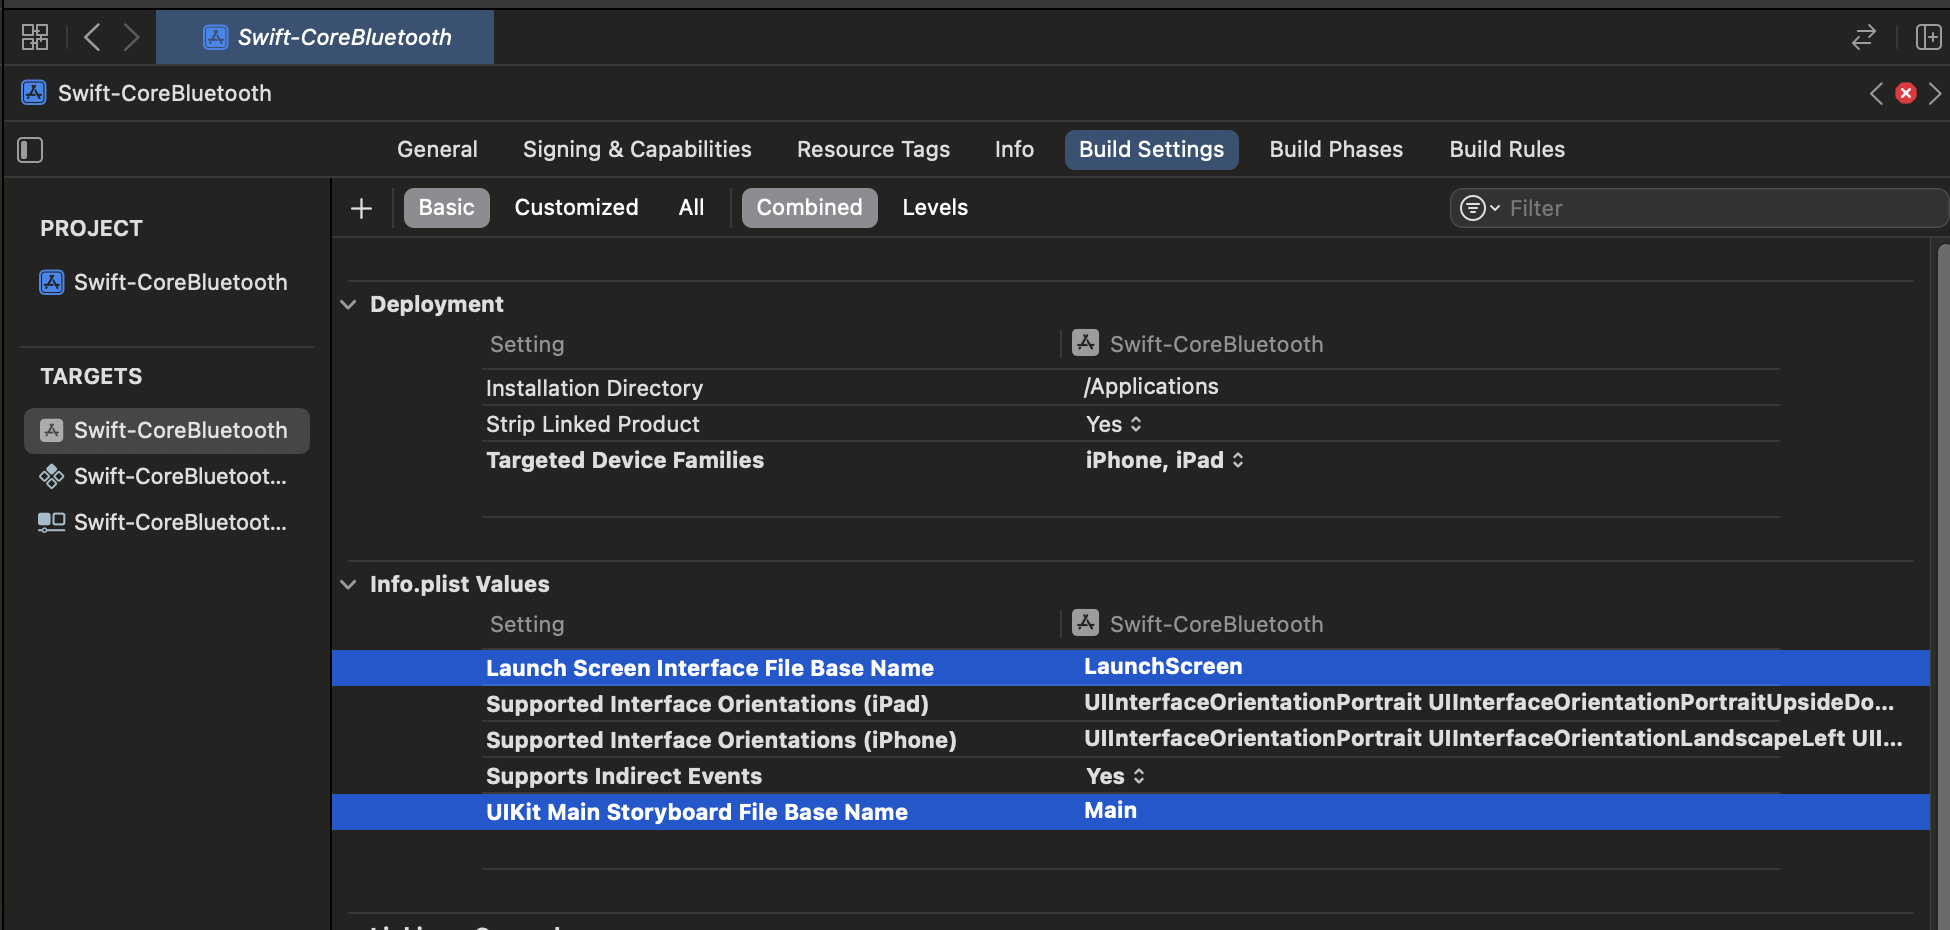Viewport: 1950px width, 930px height.
Task: Click the Deployment column target header
Action: point(1198,344)
